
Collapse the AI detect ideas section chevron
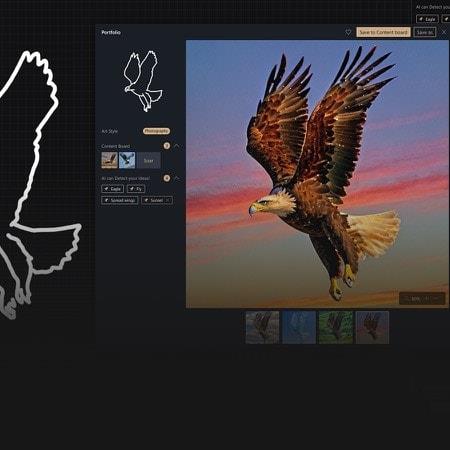(177, 178)
